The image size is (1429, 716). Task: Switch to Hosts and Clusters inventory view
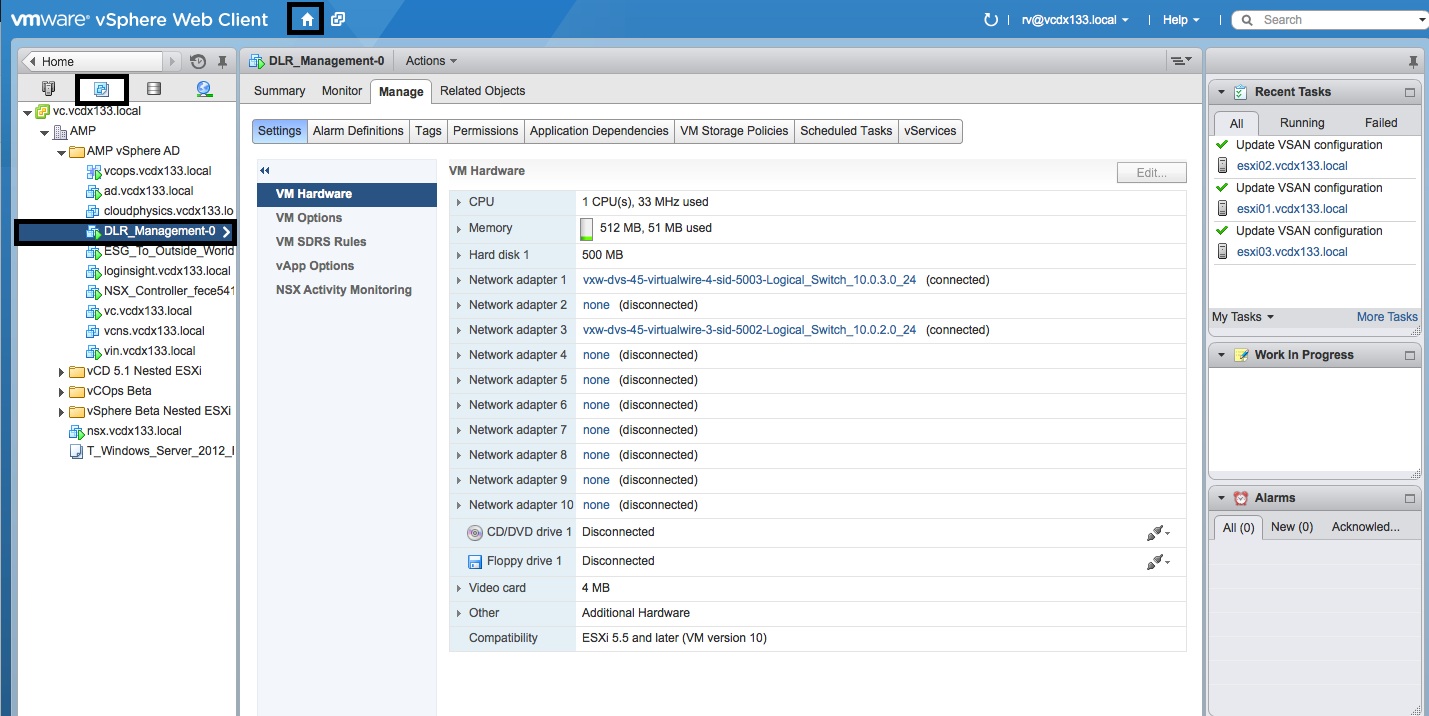pos(48,89)
